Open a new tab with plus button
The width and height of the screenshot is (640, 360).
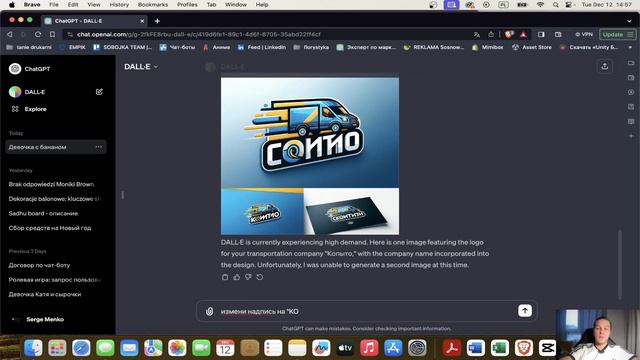pyautogui.click(x=157, y=21)
